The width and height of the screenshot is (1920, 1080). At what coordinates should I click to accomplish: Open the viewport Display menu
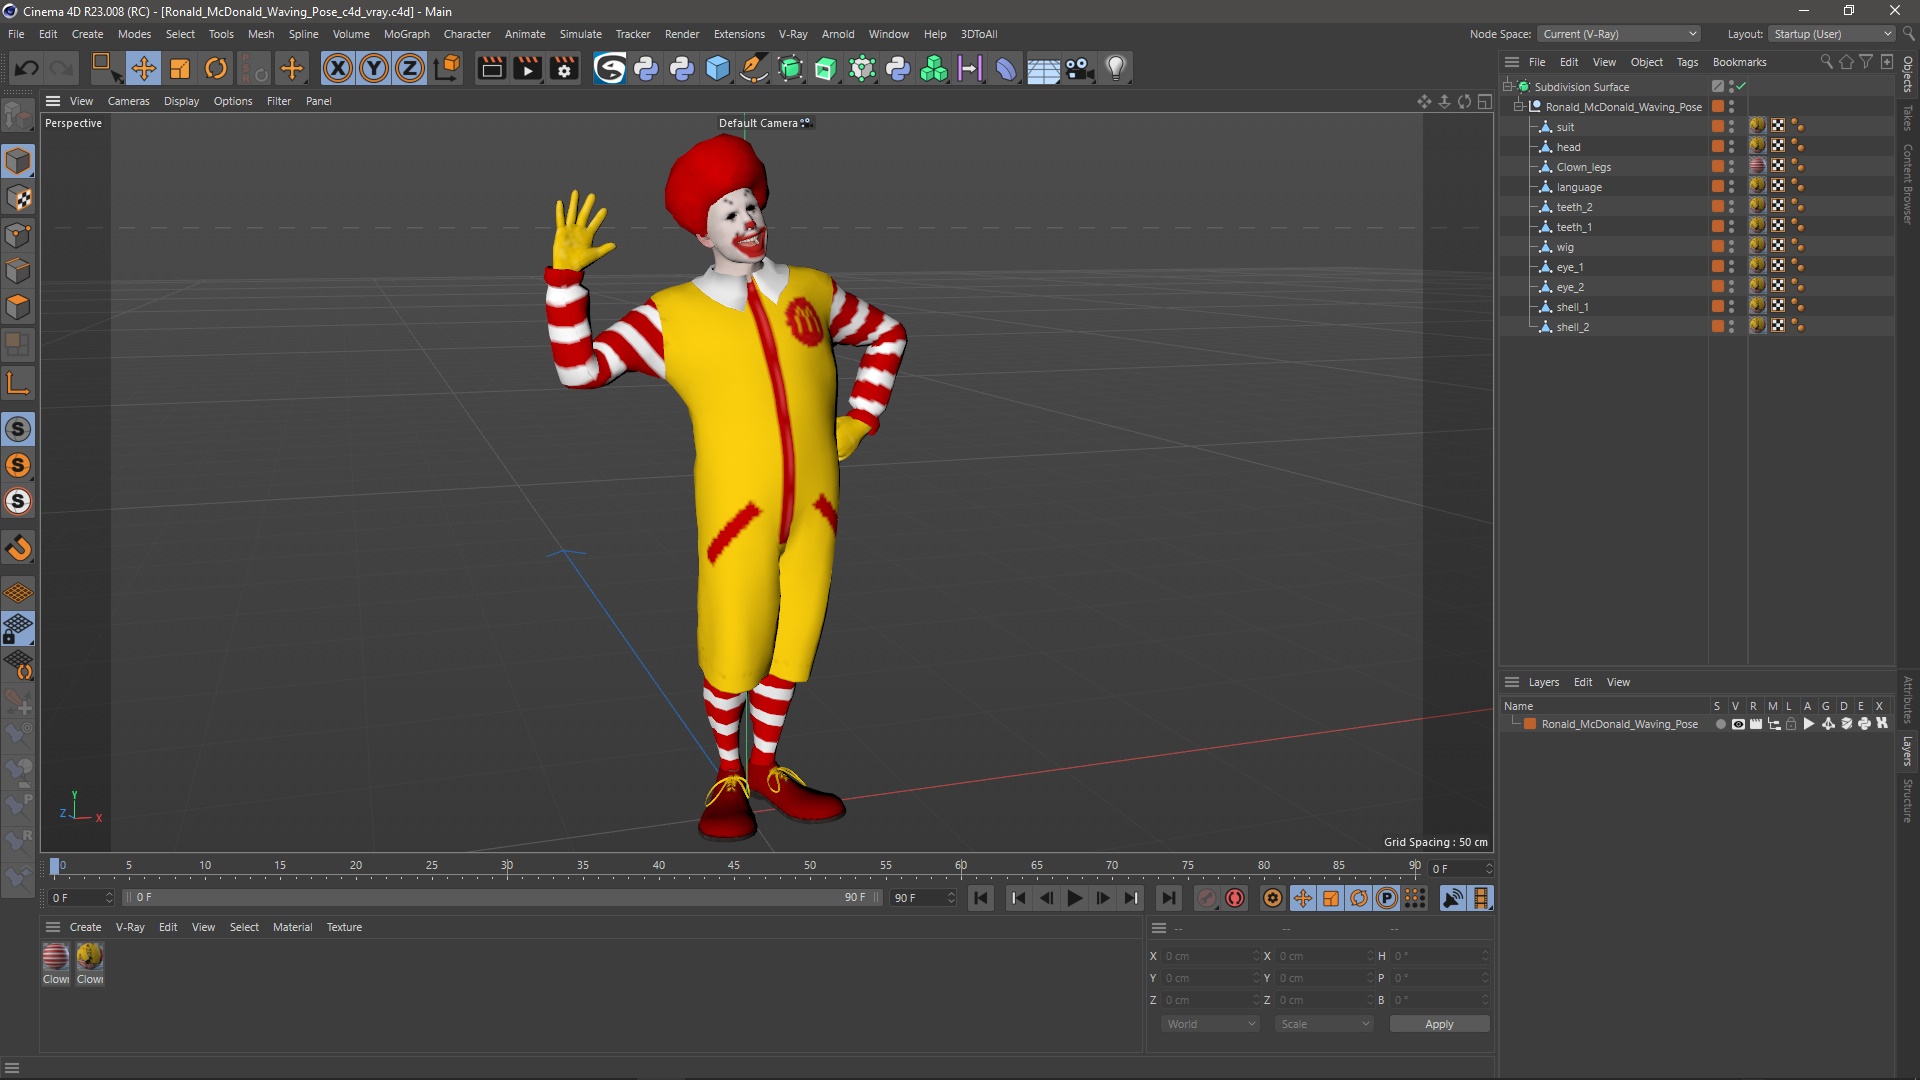tap(181, 101)
